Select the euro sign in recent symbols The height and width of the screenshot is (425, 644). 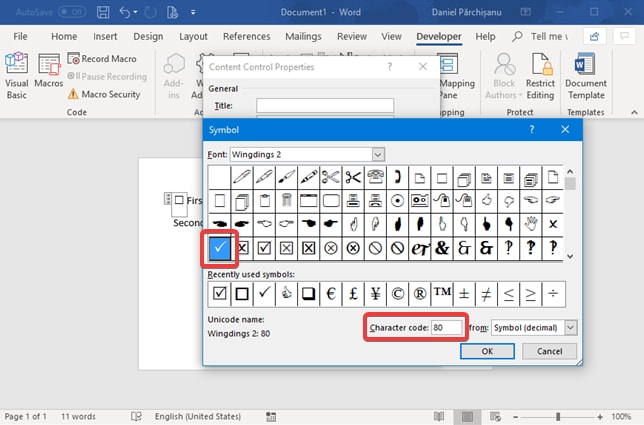tap(330, 293)
